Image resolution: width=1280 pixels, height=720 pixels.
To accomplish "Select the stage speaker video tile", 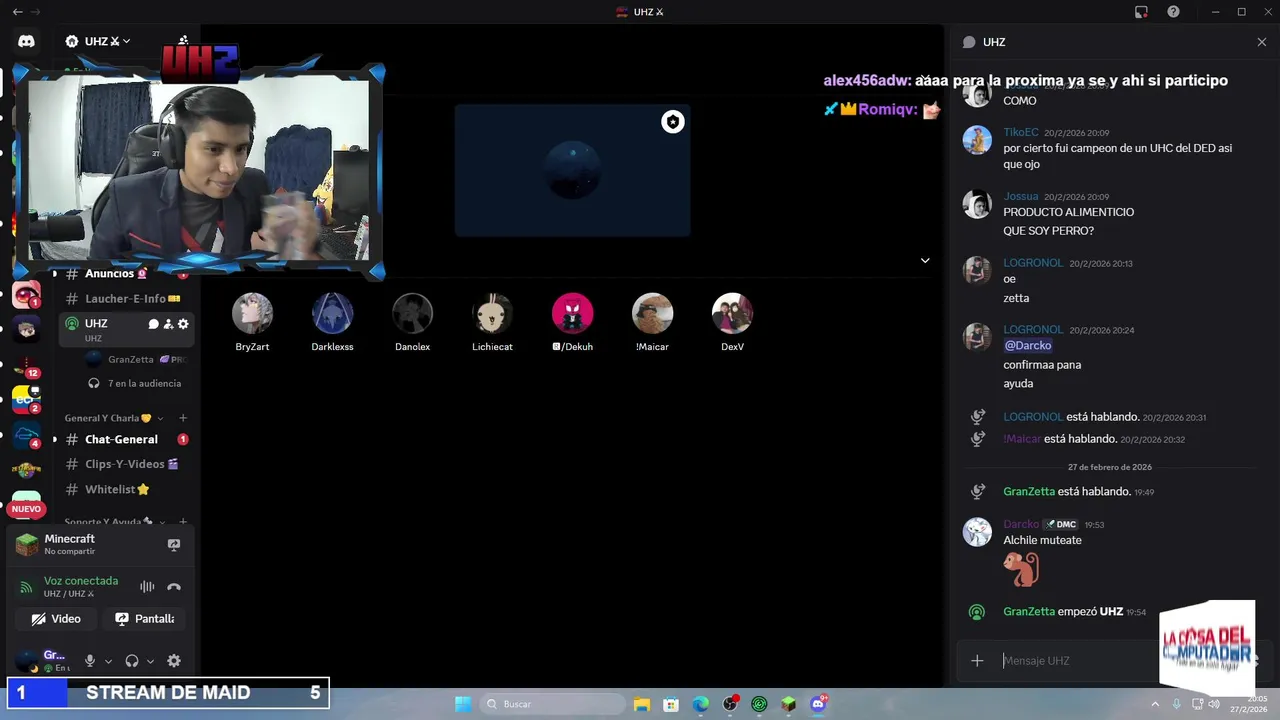I will point(572,171).
